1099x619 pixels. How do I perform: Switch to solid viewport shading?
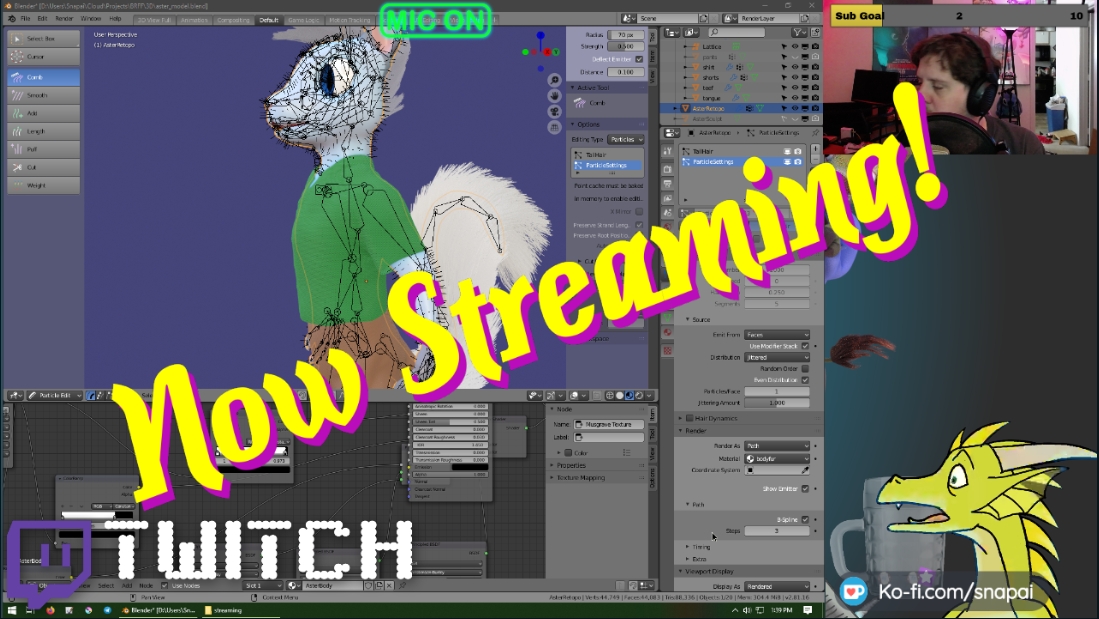pos(620,395)
